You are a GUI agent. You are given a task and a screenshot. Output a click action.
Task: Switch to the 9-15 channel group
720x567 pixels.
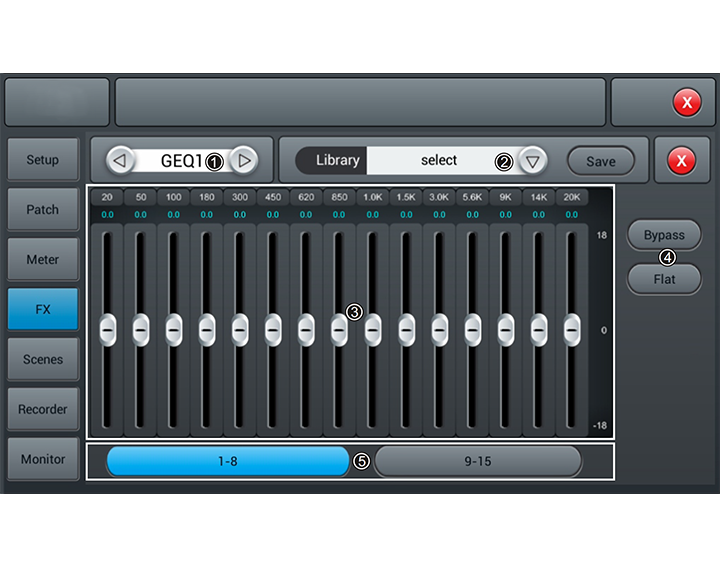point(477,461)
